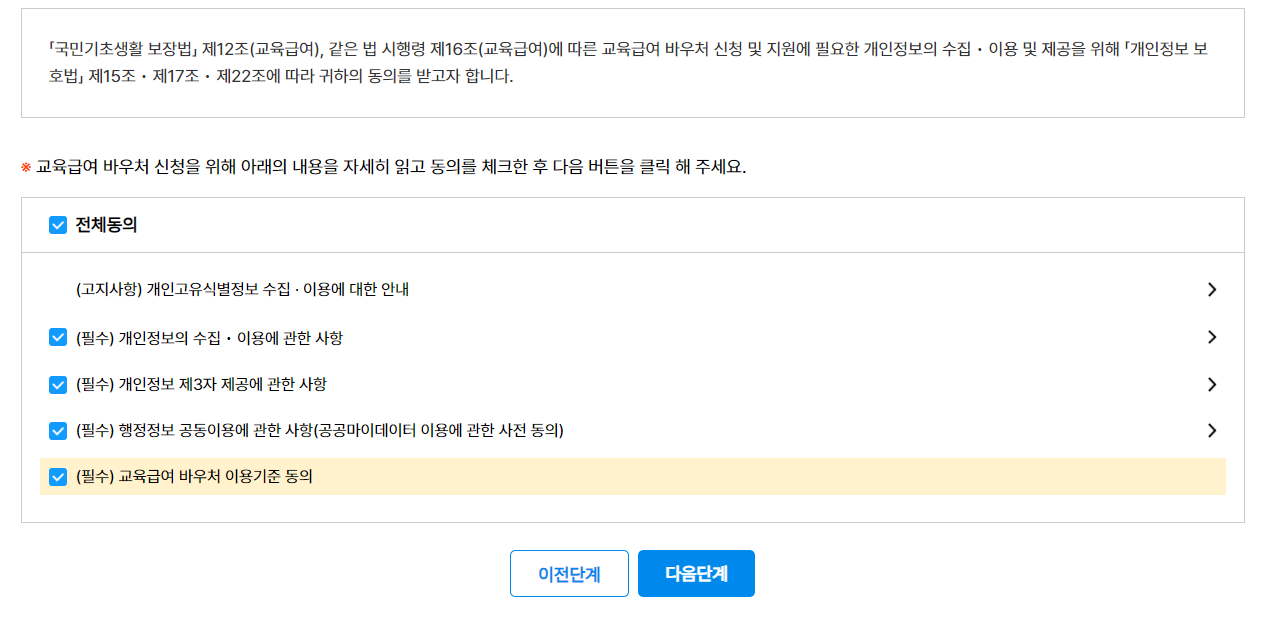The image size is (1269, 629).
Task: Toggle the master agreement checkbox again
Action: point(58,225)
